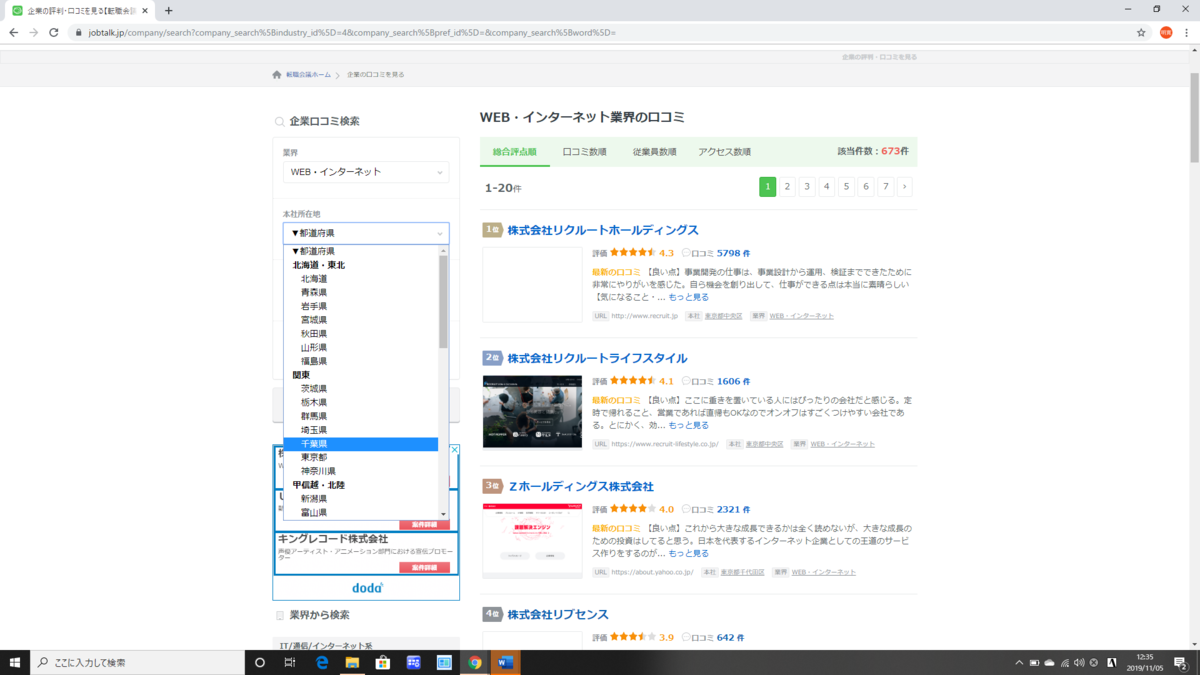Click the Chrome profile avatar icon

[x=1165, y=32]
